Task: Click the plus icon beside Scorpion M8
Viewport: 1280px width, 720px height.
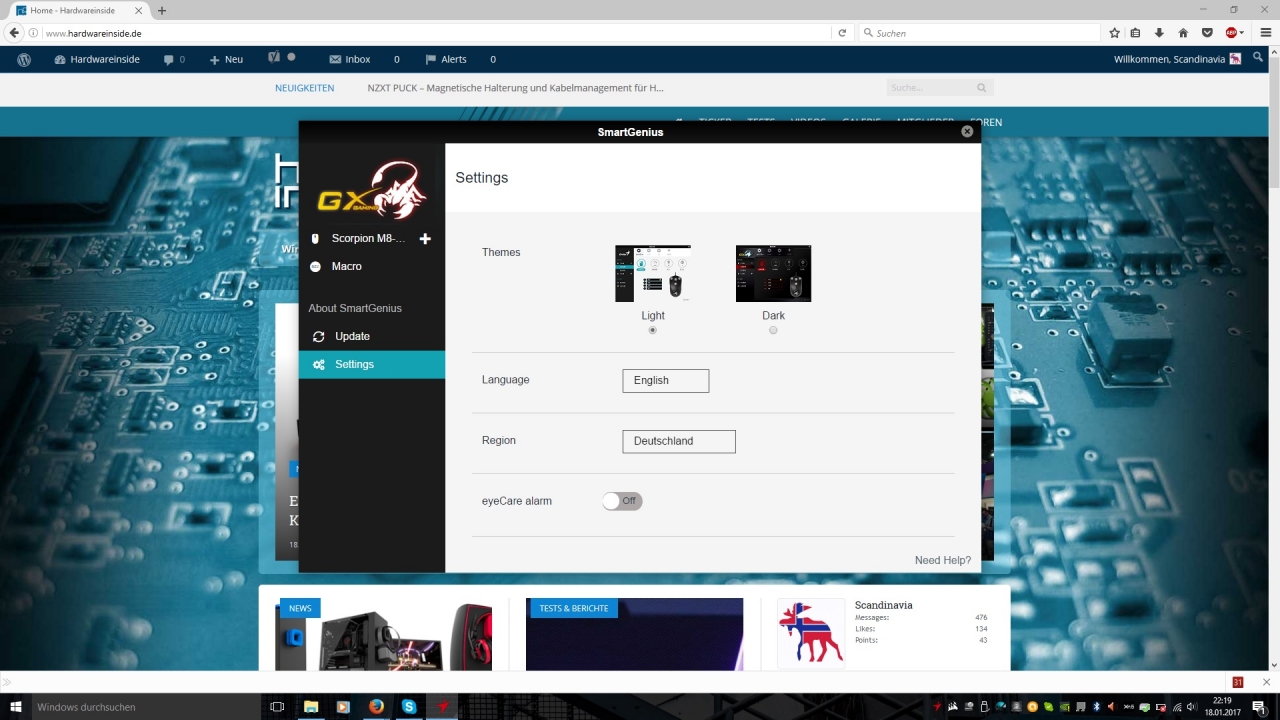Action: pyautogui.click(x=425, y=239)
